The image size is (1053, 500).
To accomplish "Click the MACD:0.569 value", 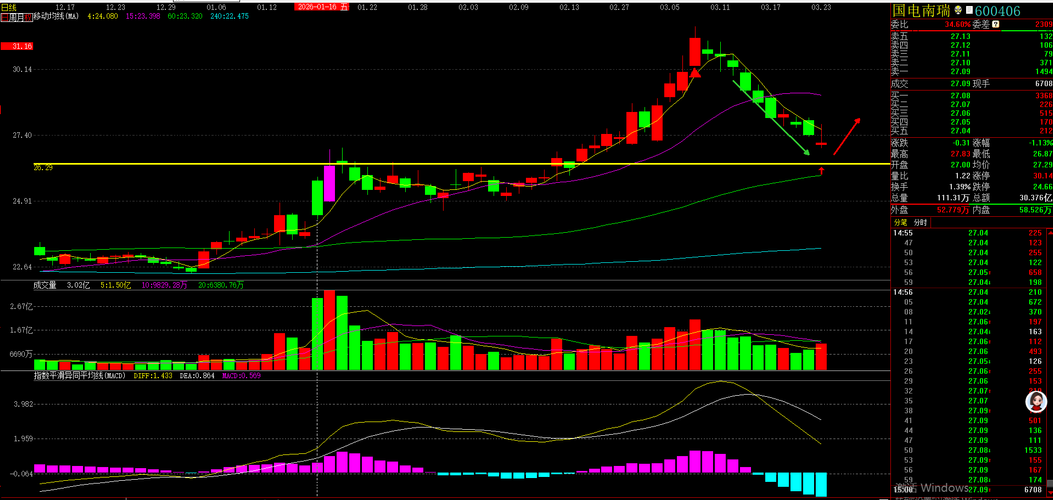I will 241,376.
